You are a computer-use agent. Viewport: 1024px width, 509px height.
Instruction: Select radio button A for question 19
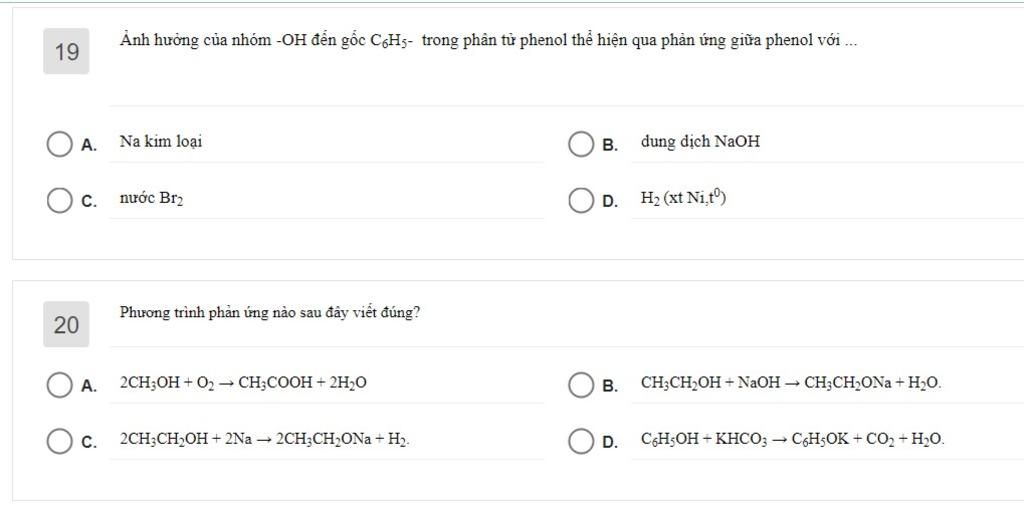(x=60, y=144)
